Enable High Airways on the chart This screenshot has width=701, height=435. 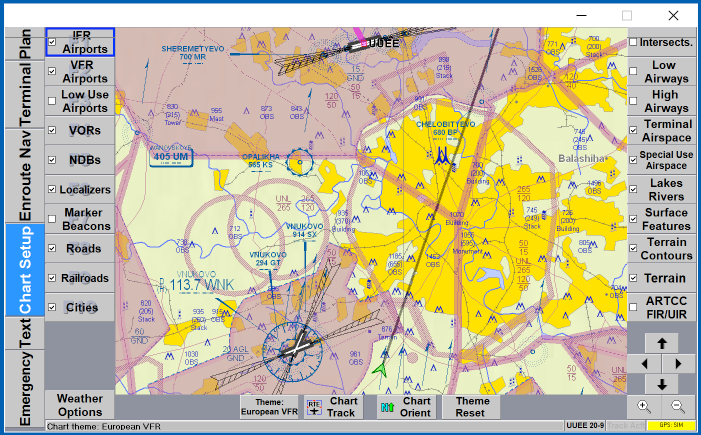point(633,101)
